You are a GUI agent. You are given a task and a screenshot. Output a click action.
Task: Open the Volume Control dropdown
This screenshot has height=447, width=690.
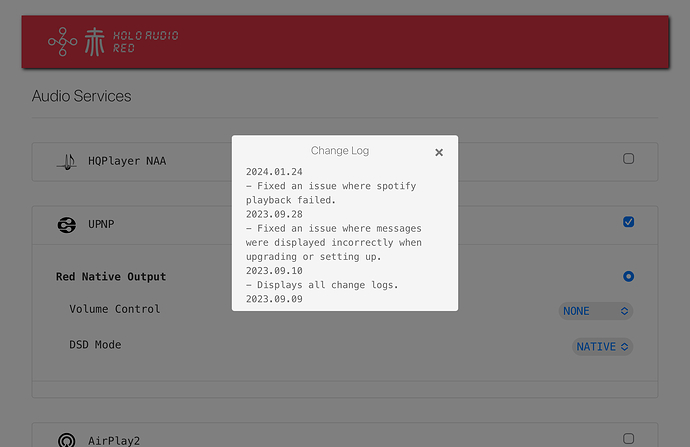tap(595, 311)
